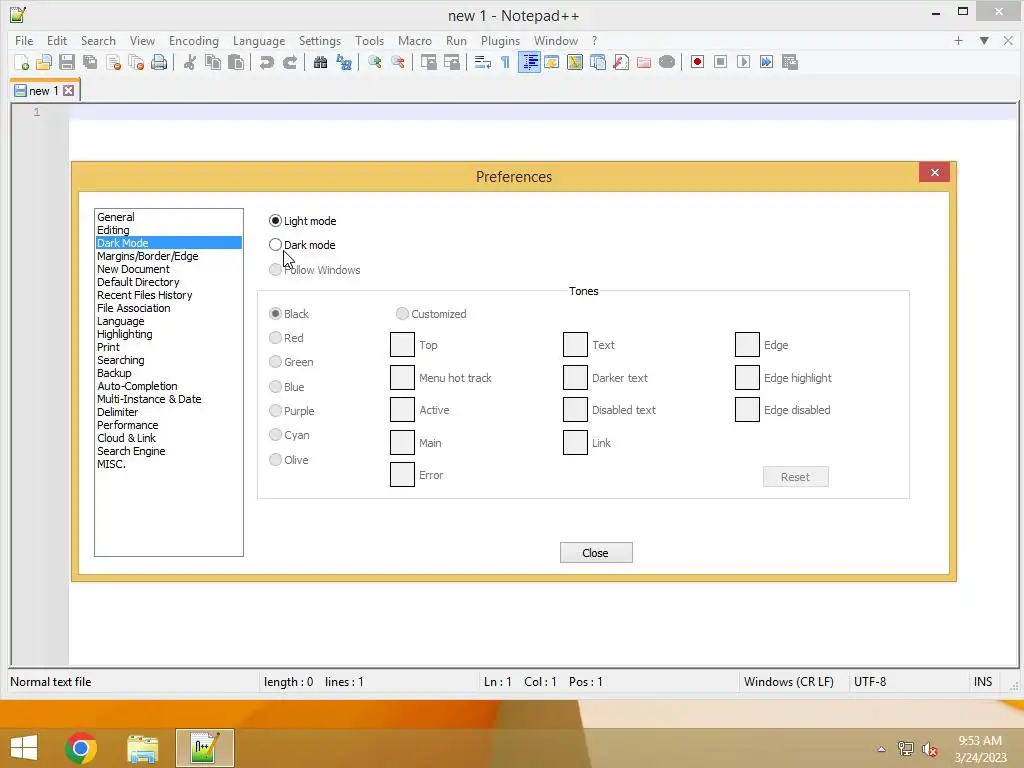Image resolution: width=1024 pixels, height=768 pixels.
Task: Select the Light mode radio button
Action: (x=276, y=221)
